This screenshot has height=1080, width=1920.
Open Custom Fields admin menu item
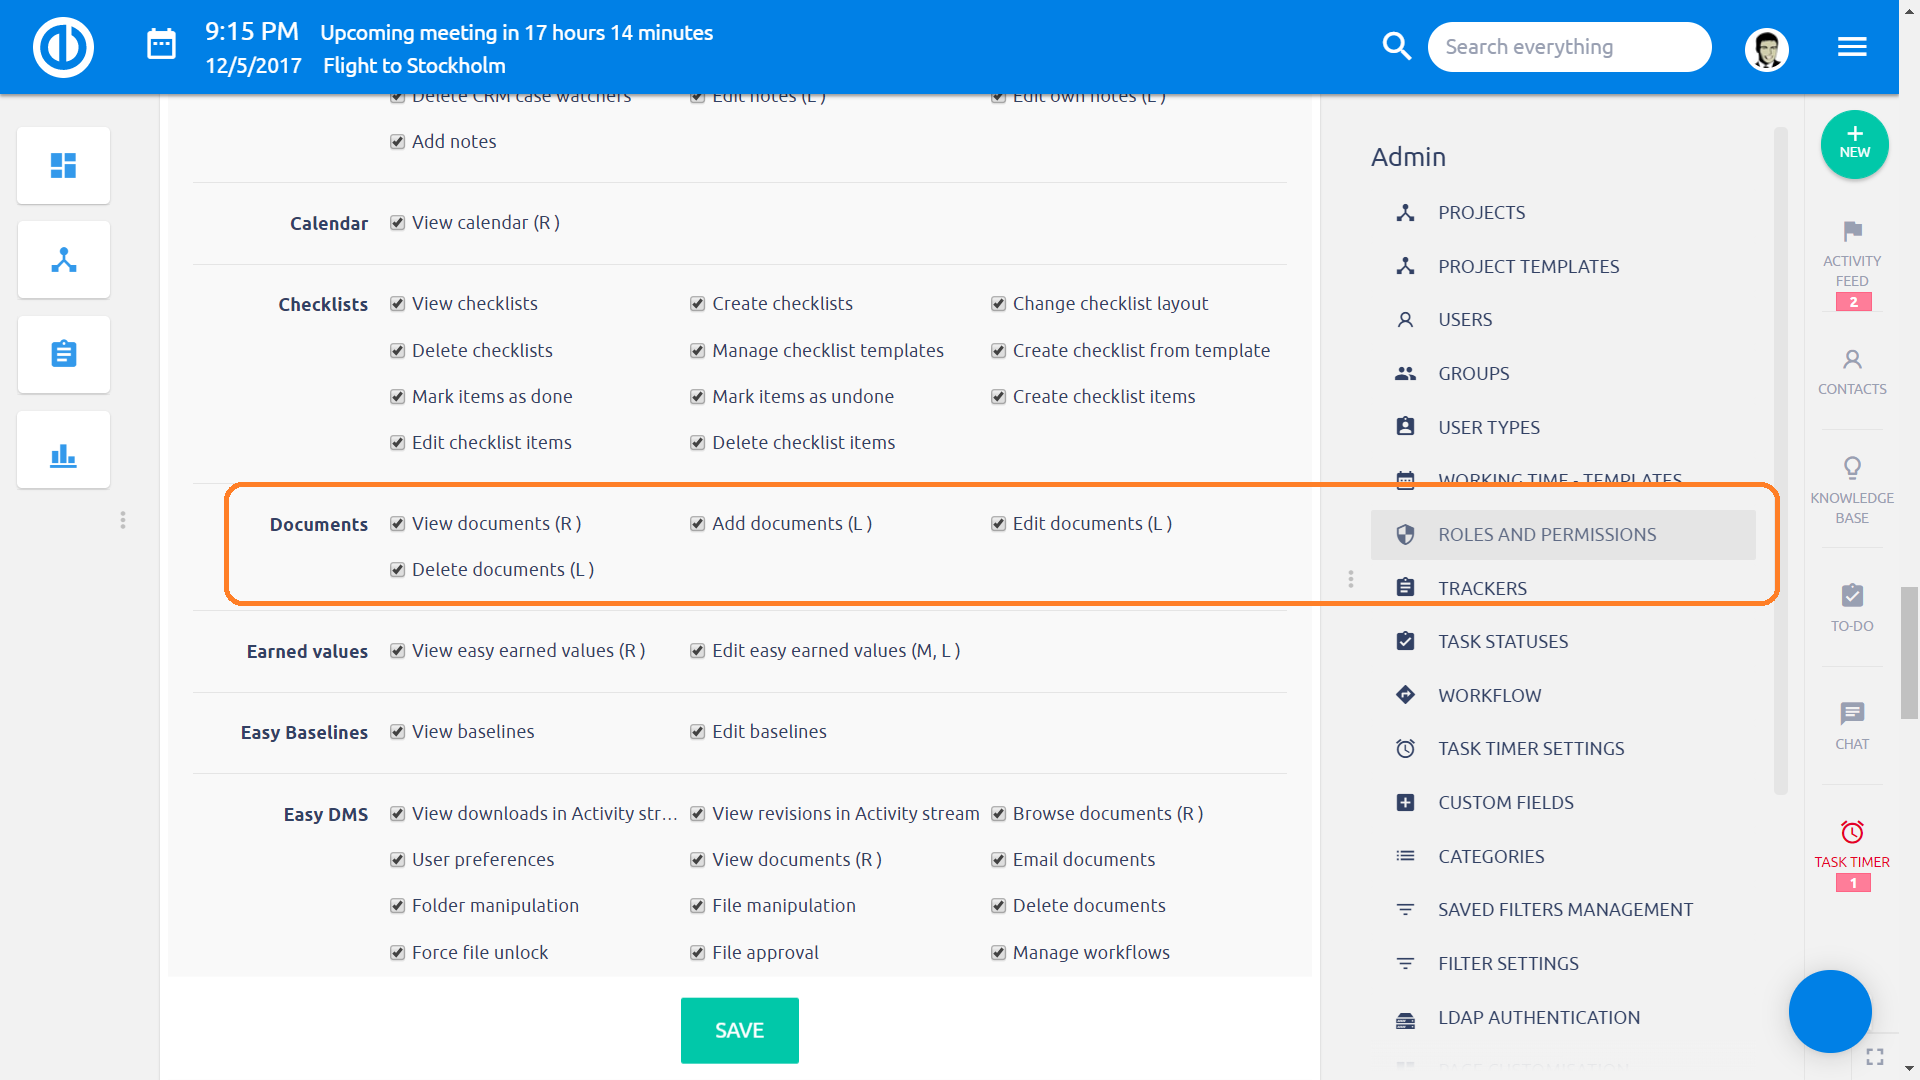(x=1505, y=803)
